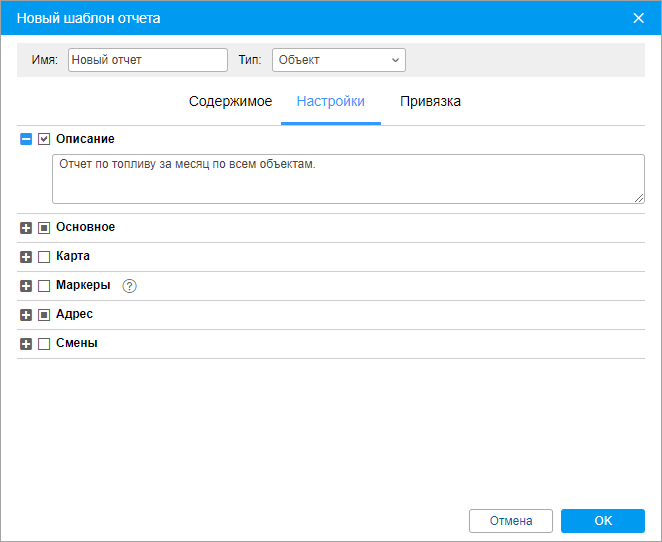Expand the Карта section plus icon
This screenshot has width=662, height=542.
(x=26, y=257)
